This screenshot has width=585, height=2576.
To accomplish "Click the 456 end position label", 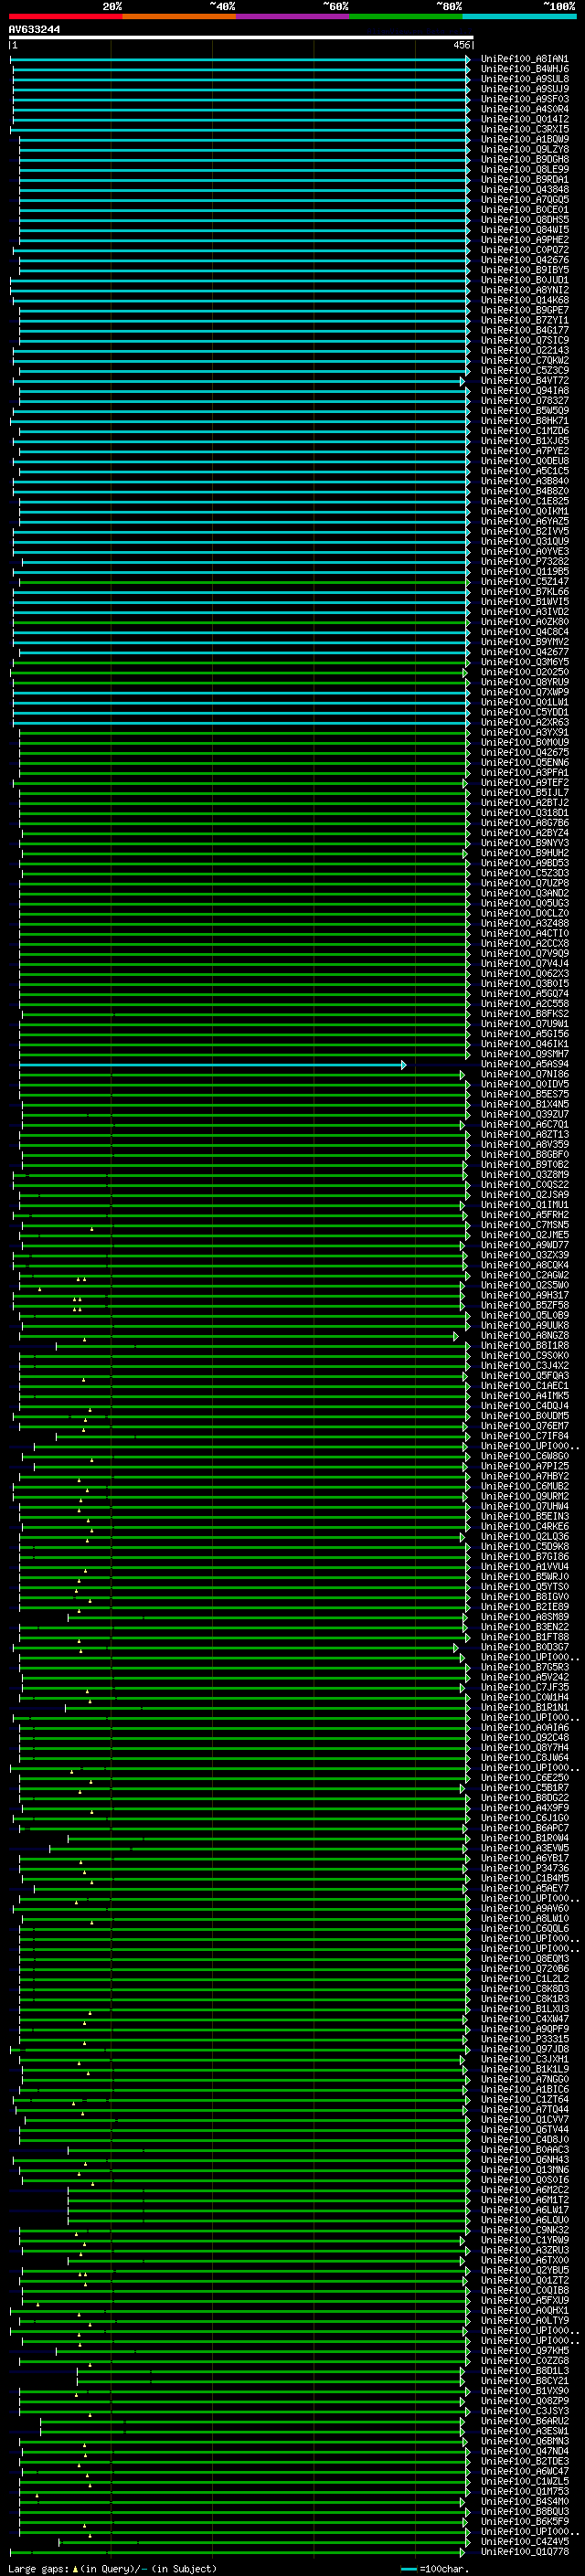I will [461, 45].
